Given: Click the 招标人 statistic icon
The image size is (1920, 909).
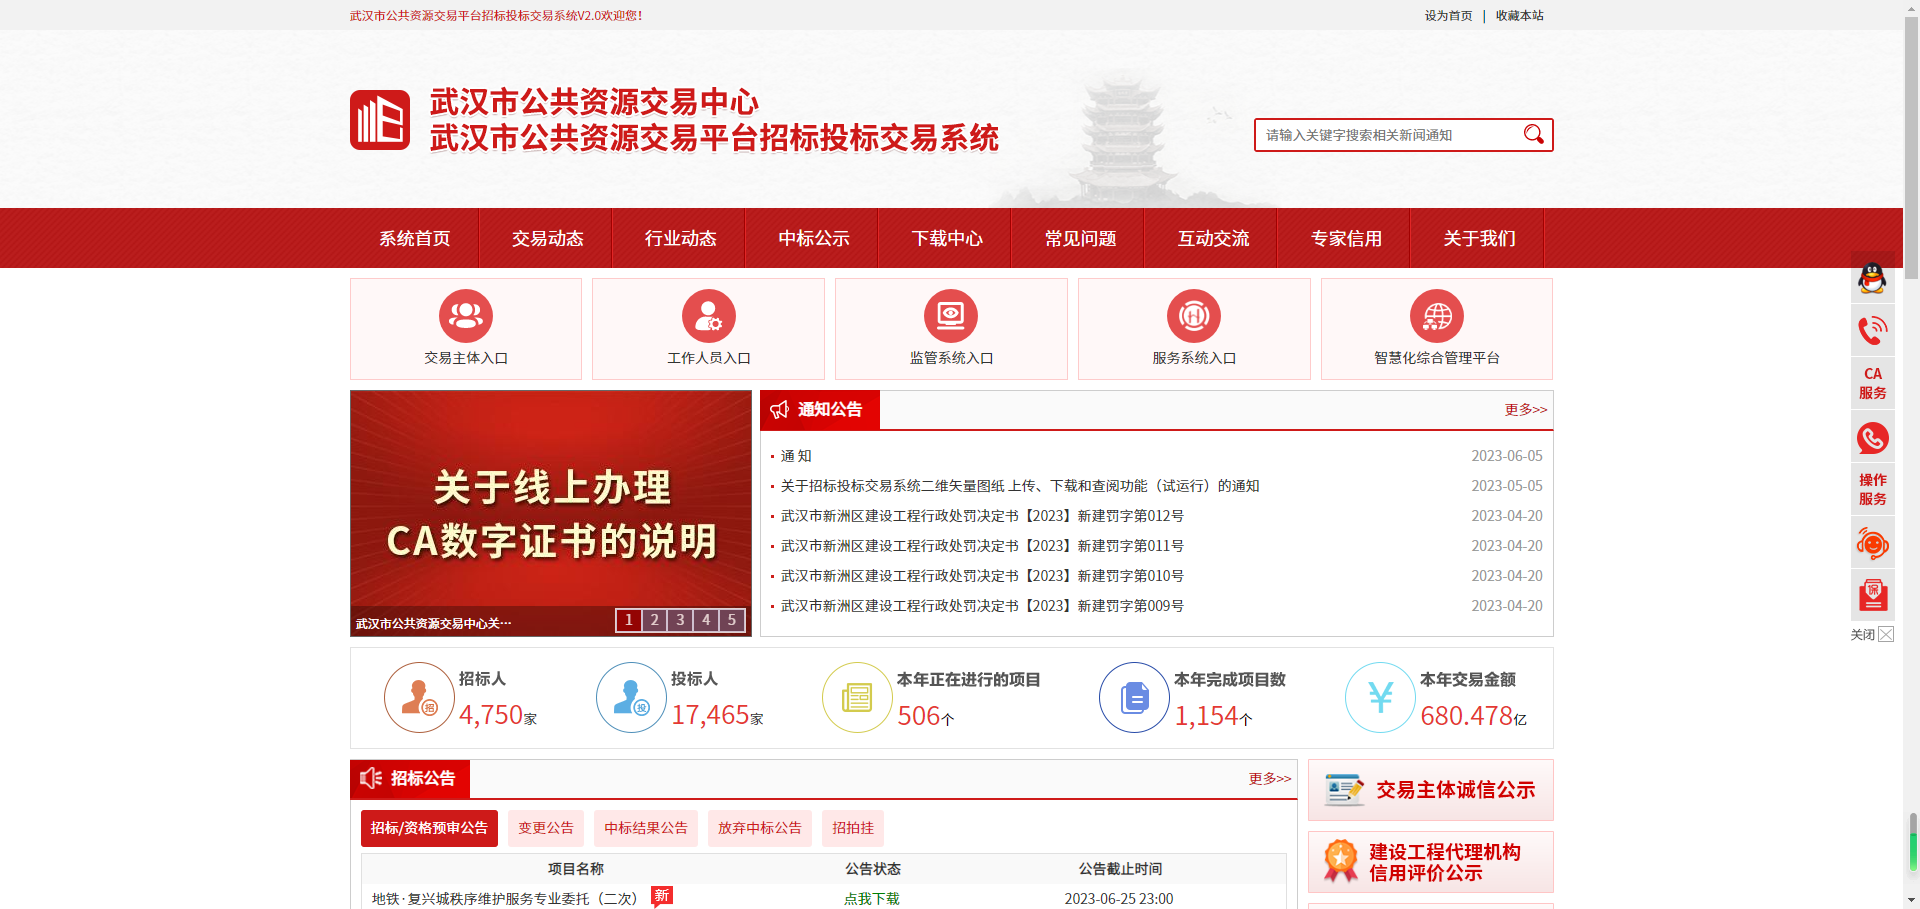Looking at the screenshot, I should pyautogui.click(x=419, y=697).
